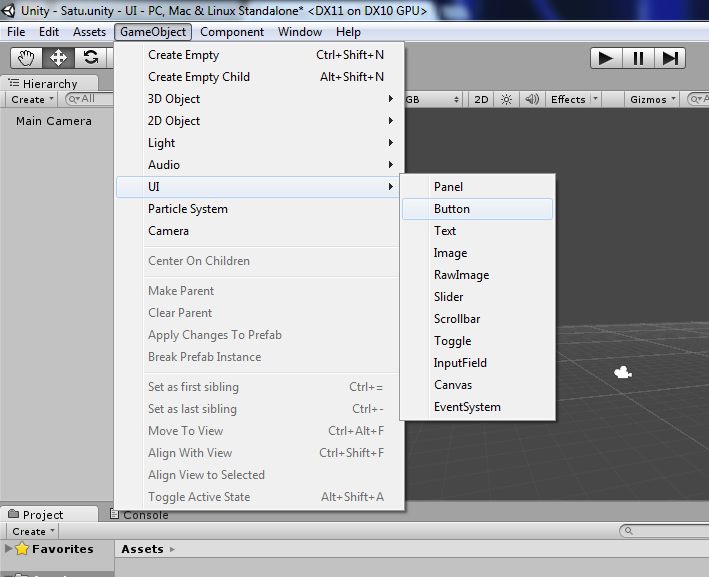Create a UI Button
This screenshot has height=577, width=709.
[477, 209]
